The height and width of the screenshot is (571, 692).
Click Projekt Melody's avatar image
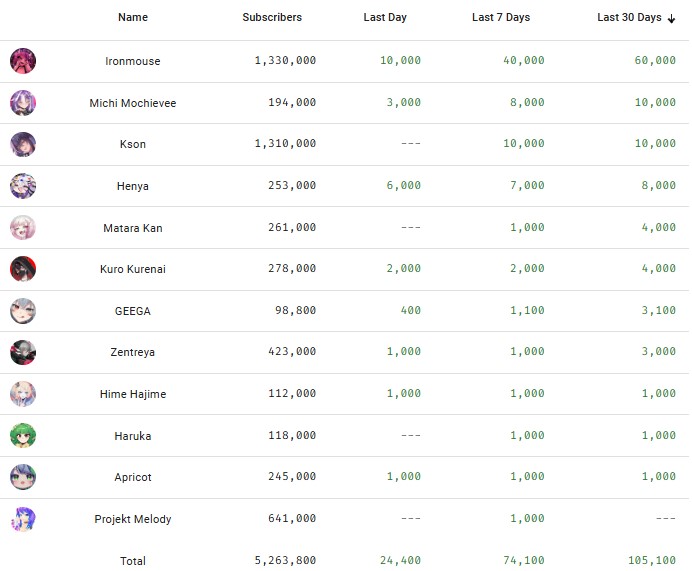tap(23, 519)
